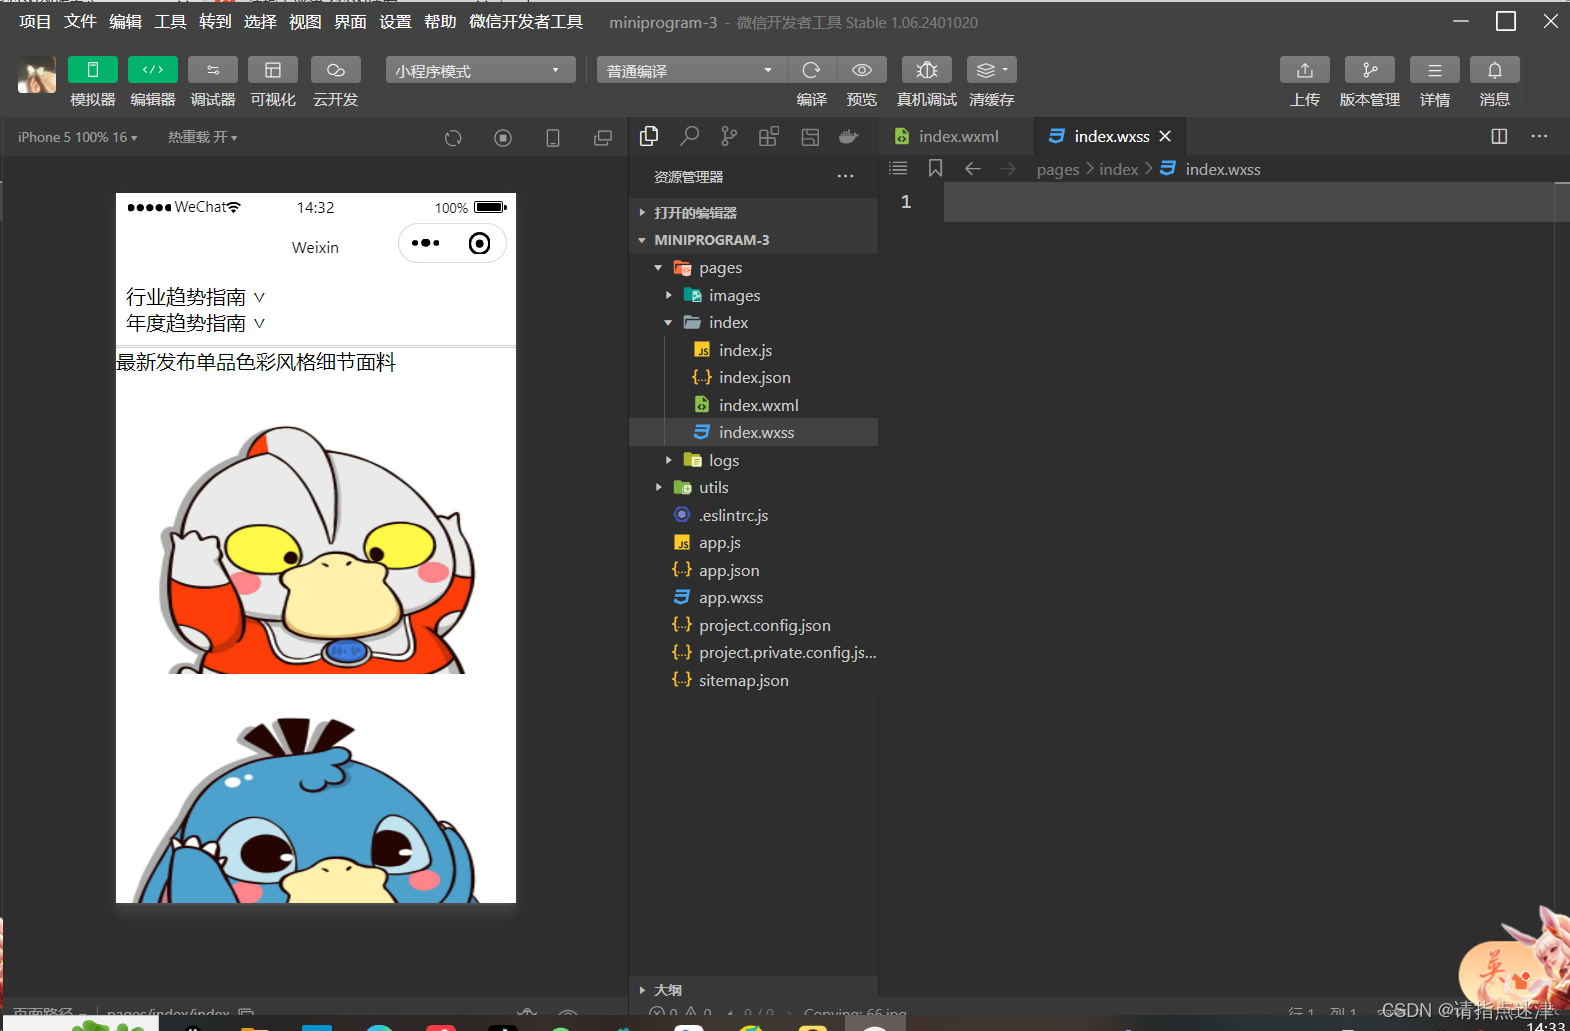The height and width of the screenshot is (1031, 1570).
Task: Open app.js file
Action: pyautogui.click(x=753, y=542)
